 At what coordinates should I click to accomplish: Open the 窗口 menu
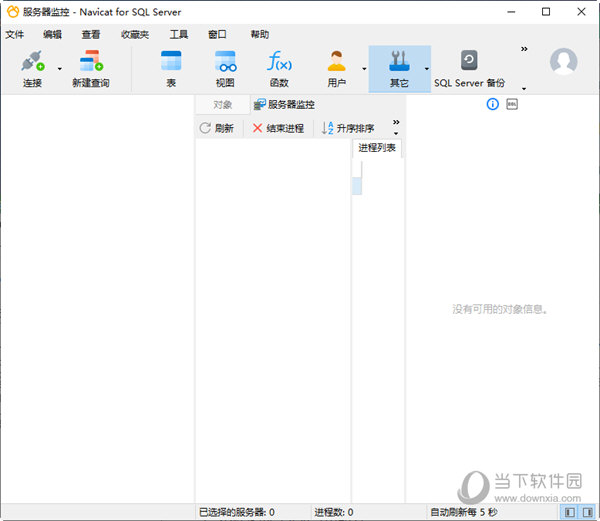[217, 34]
